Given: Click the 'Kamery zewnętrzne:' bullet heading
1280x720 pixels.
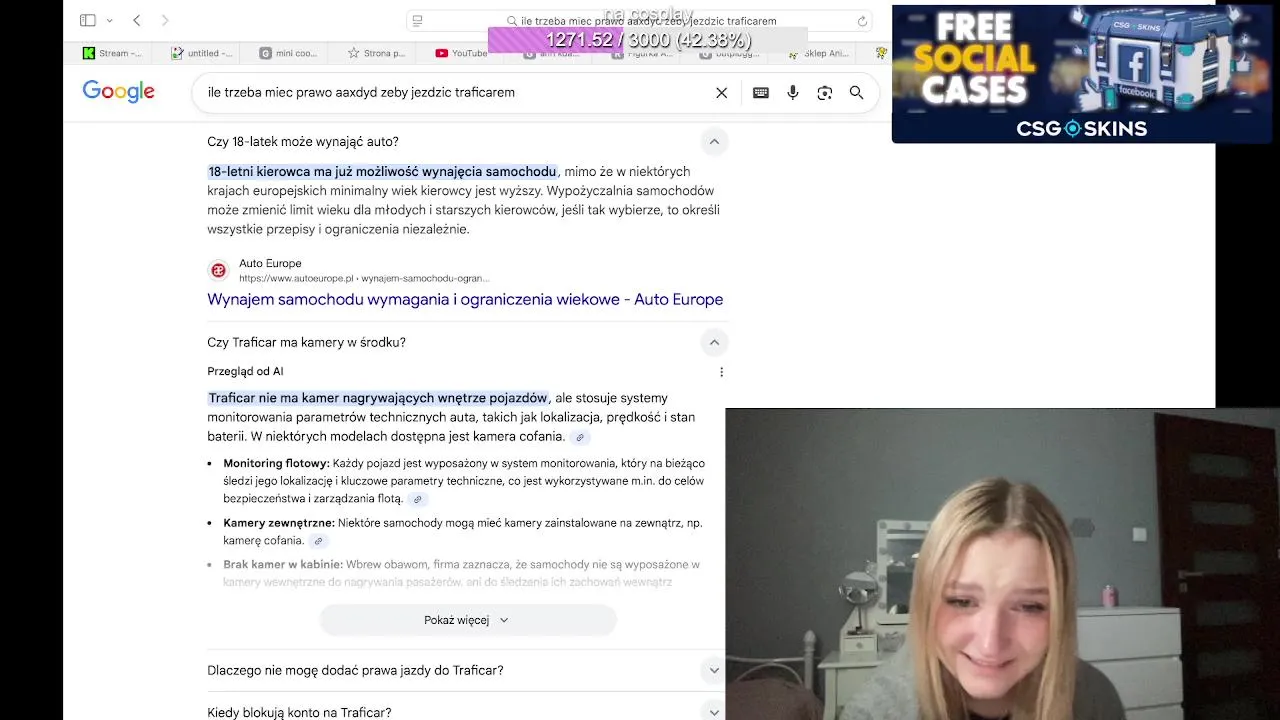Looking at the screenshot, I should (x=279, y=523).
